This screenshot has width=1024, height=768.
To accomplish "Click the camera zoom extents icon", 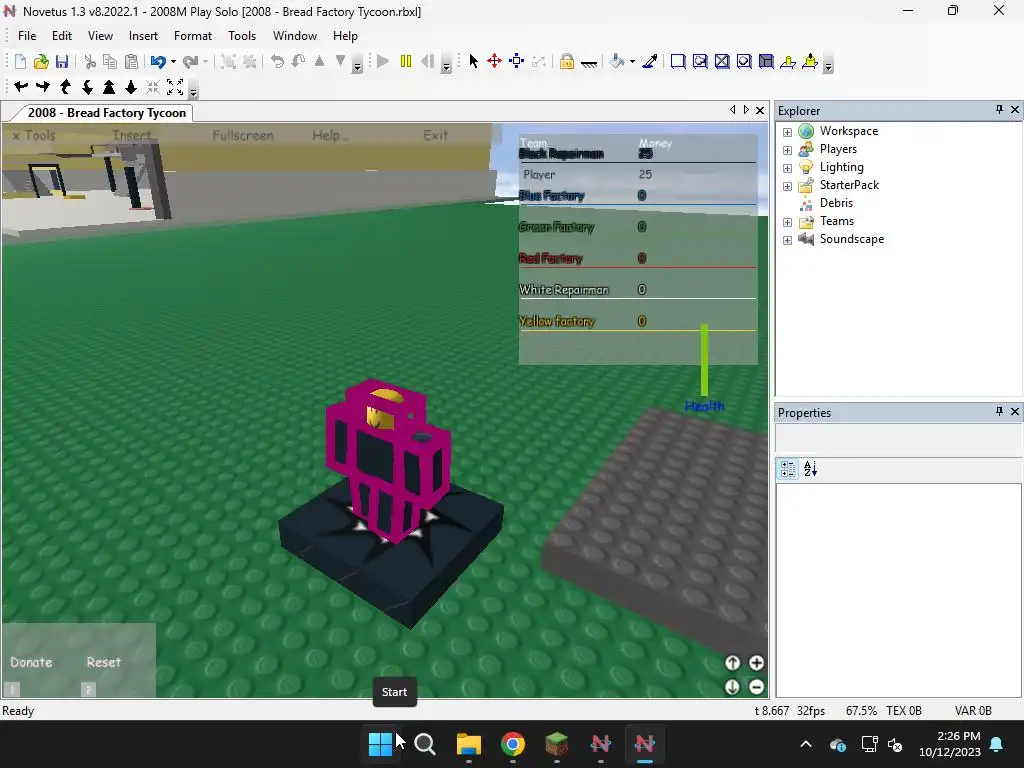I will pyautogui.click(x=175, y=86).
